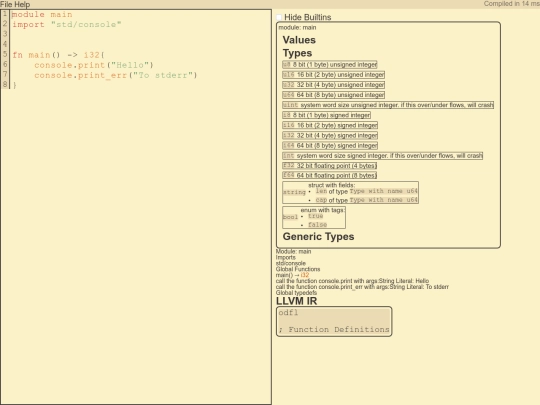Click the console.print("Hello") code line

pos(94,65)
